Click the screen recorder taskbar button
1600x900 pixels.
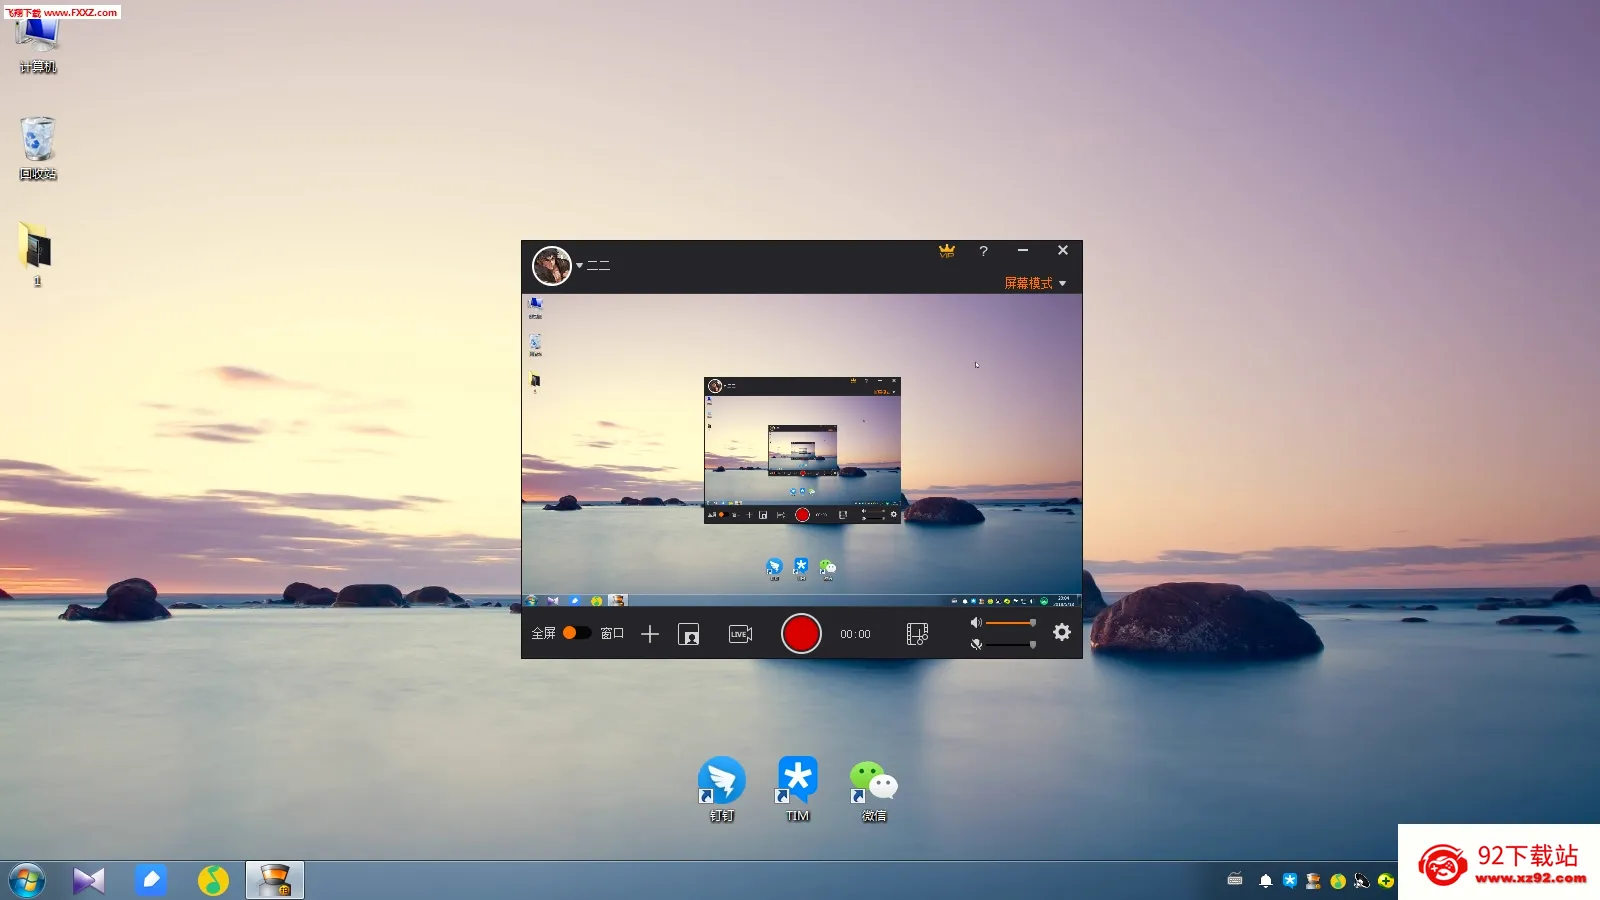coord(275,881)
